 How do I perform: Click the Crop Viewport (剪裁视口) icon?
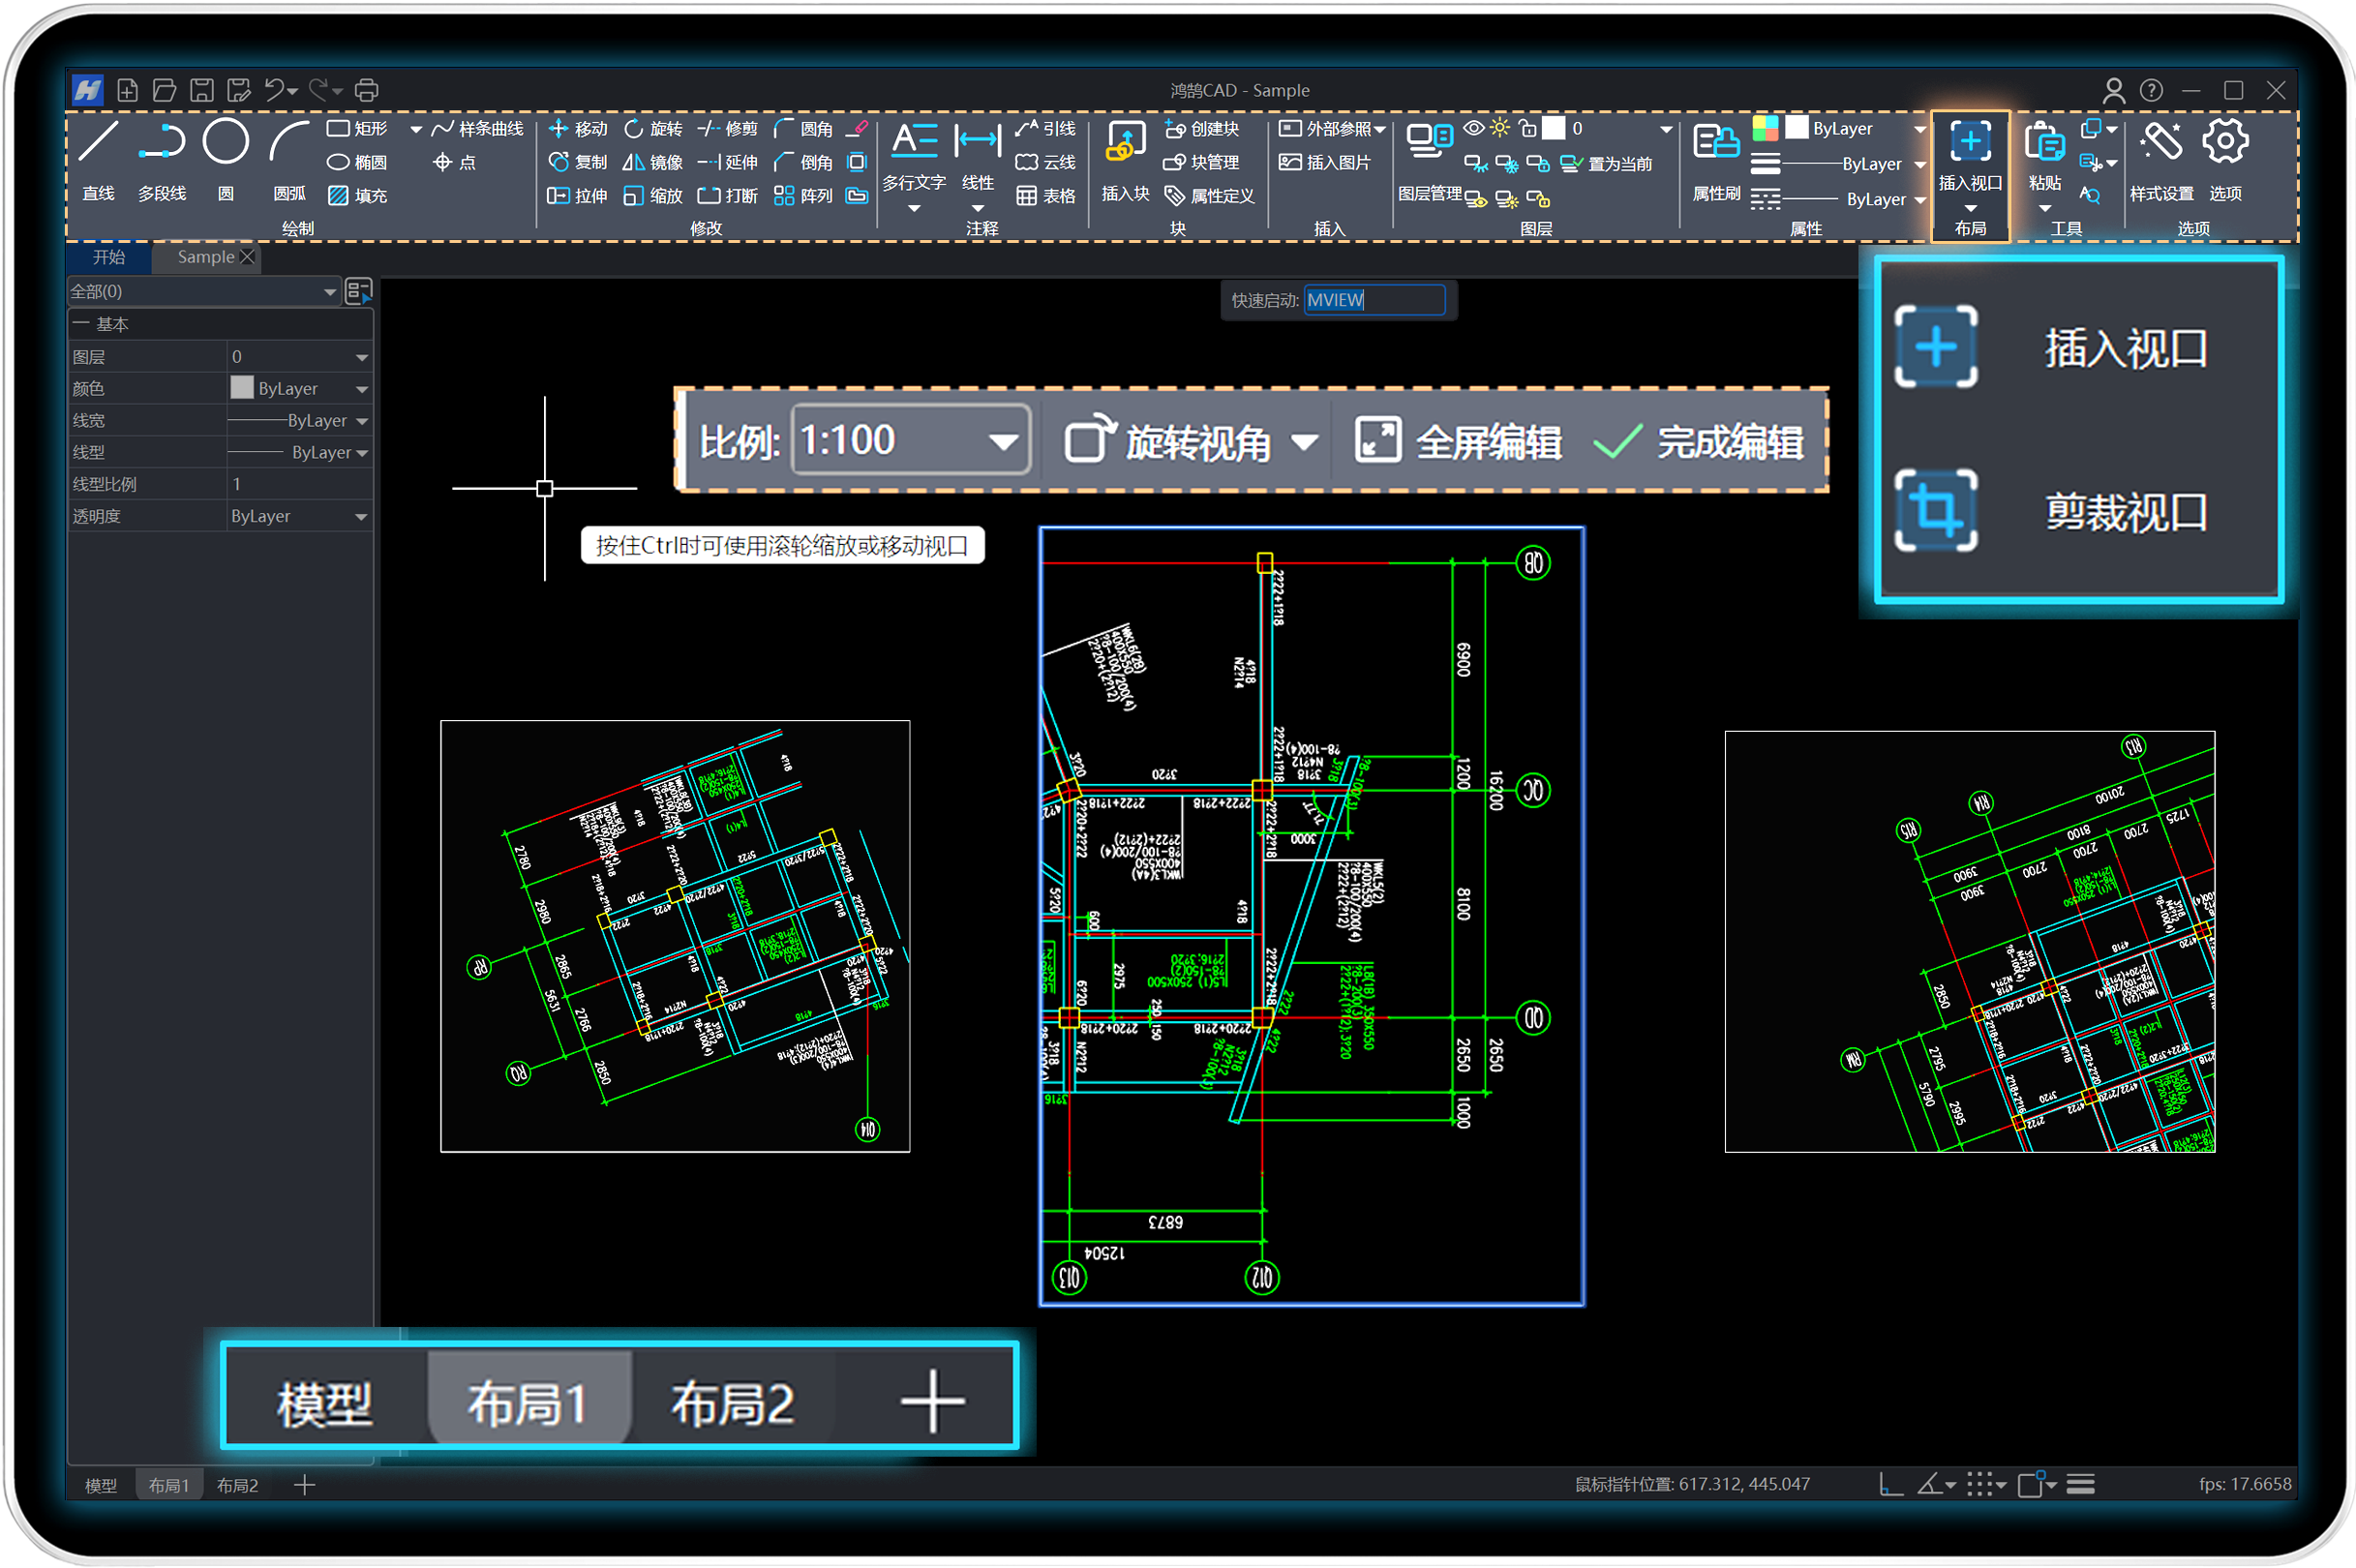[x=1936, y=511]
